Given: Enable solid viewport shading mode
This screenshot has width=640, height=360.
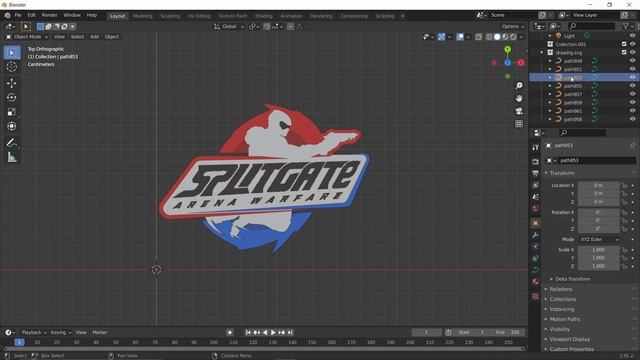Looking at the screenshot, I should click(x=497, y=37).
